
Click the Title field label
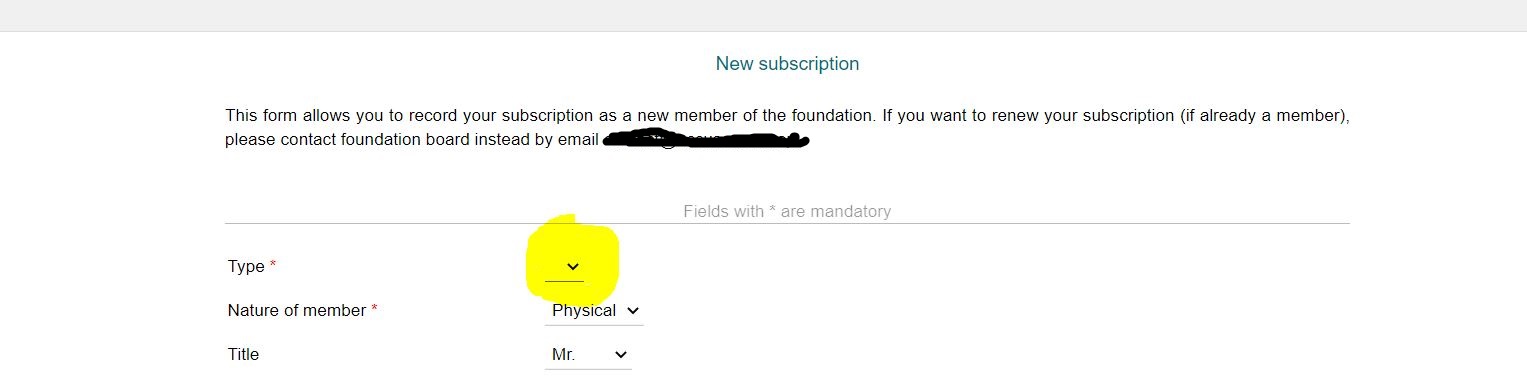[243, 354]
